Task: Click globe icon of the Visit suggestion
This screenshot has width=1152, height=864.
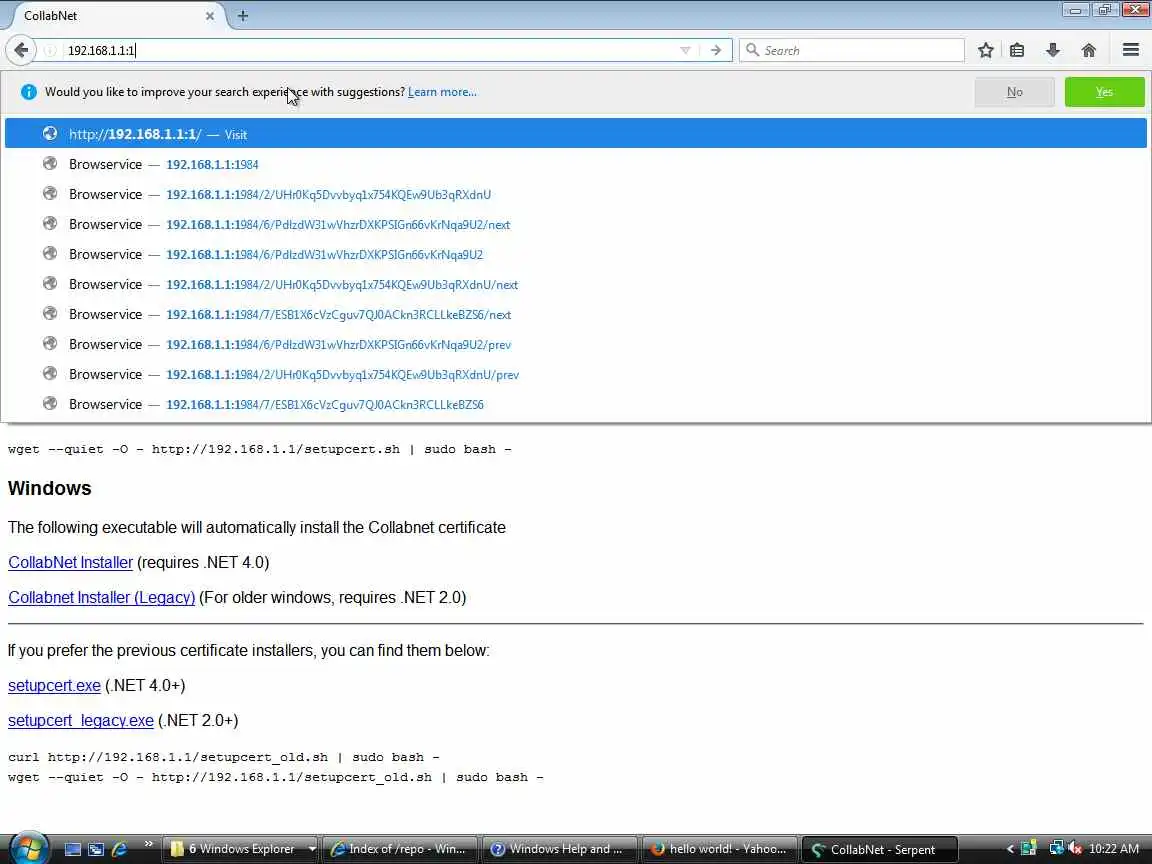Action: point(50,133)
